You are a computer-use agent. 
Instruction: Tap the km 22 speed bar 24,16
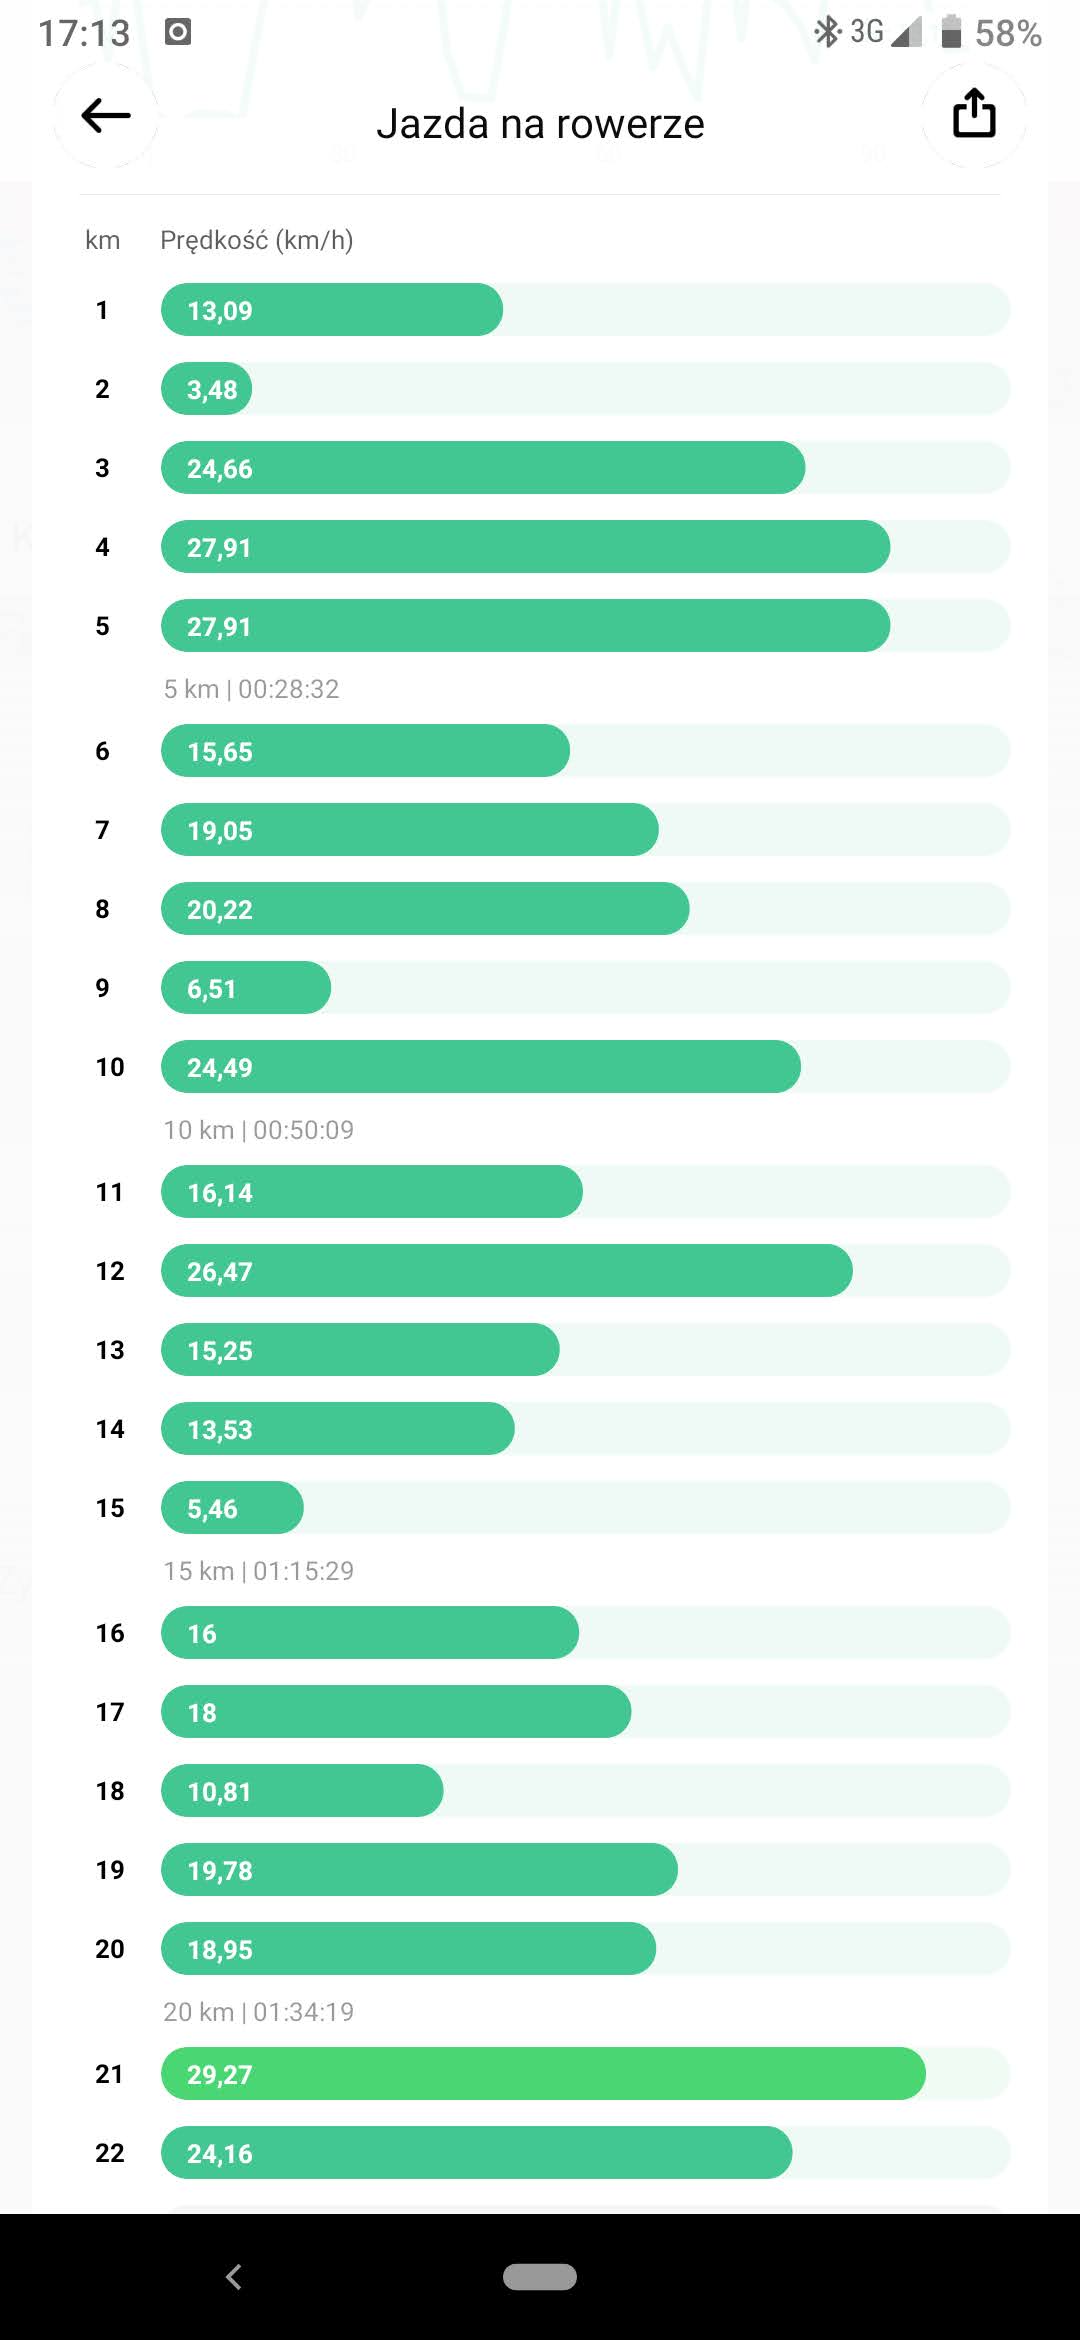tap(476, 2153)
